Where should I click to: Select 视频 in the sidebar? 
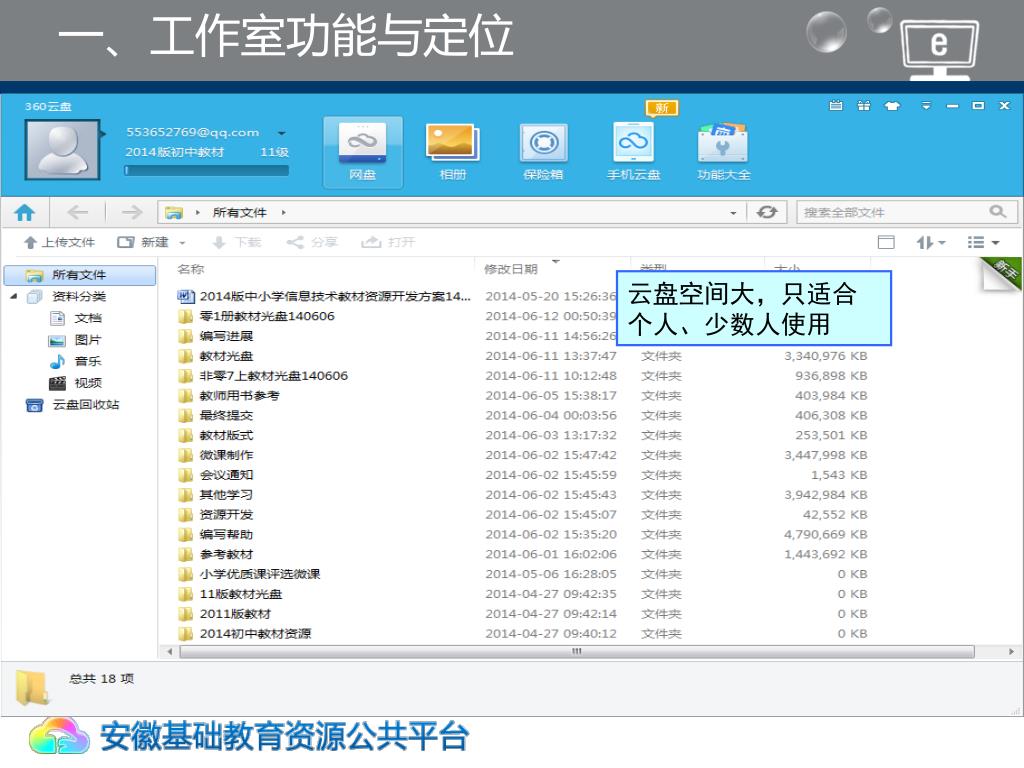[76, 383]
